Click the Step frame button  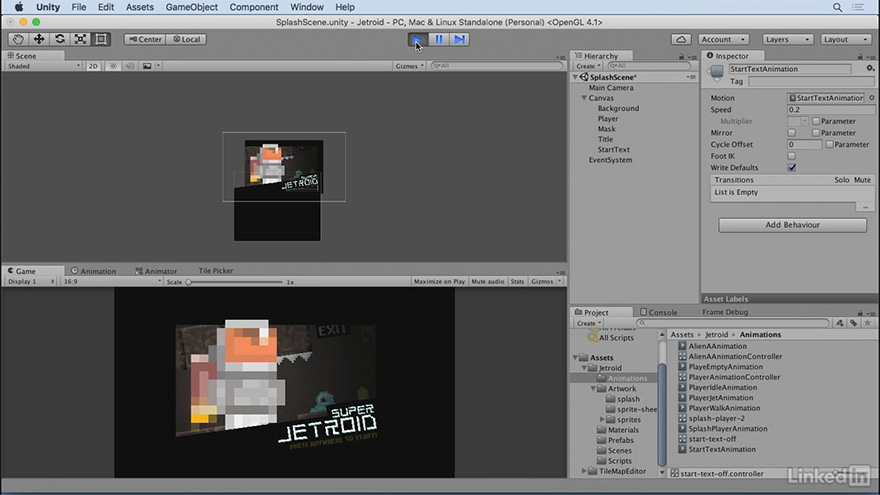point(460,39)
